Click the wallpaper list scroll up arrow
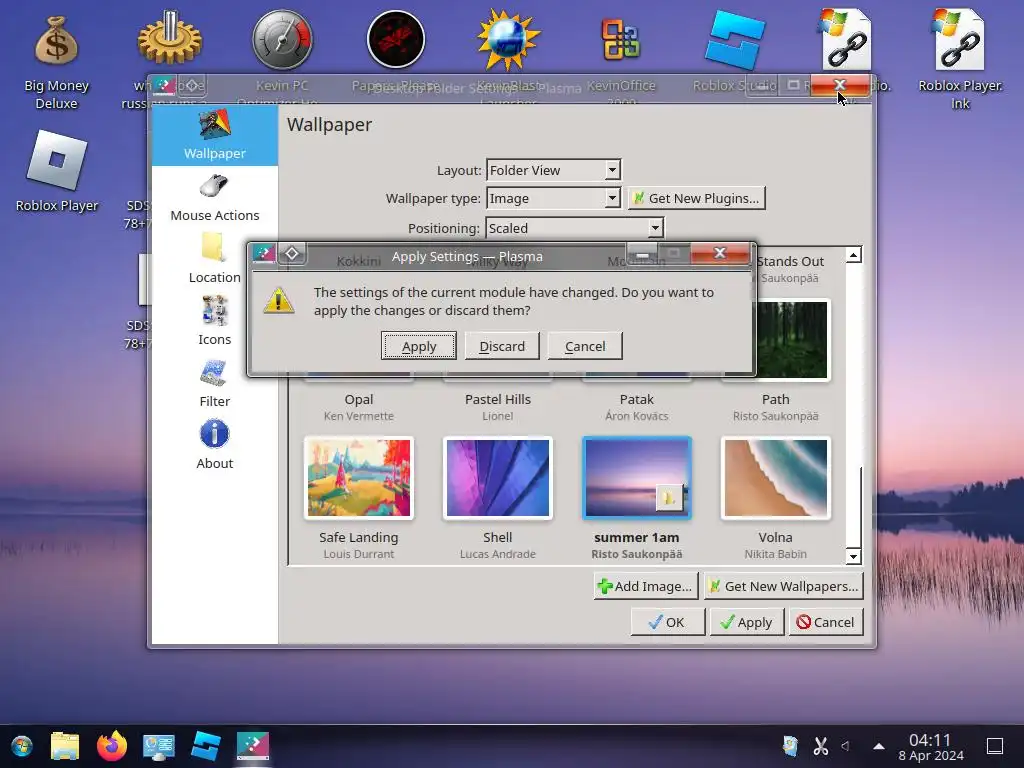The height and width of the screenshot is (768, 1024). coord(854,255)
